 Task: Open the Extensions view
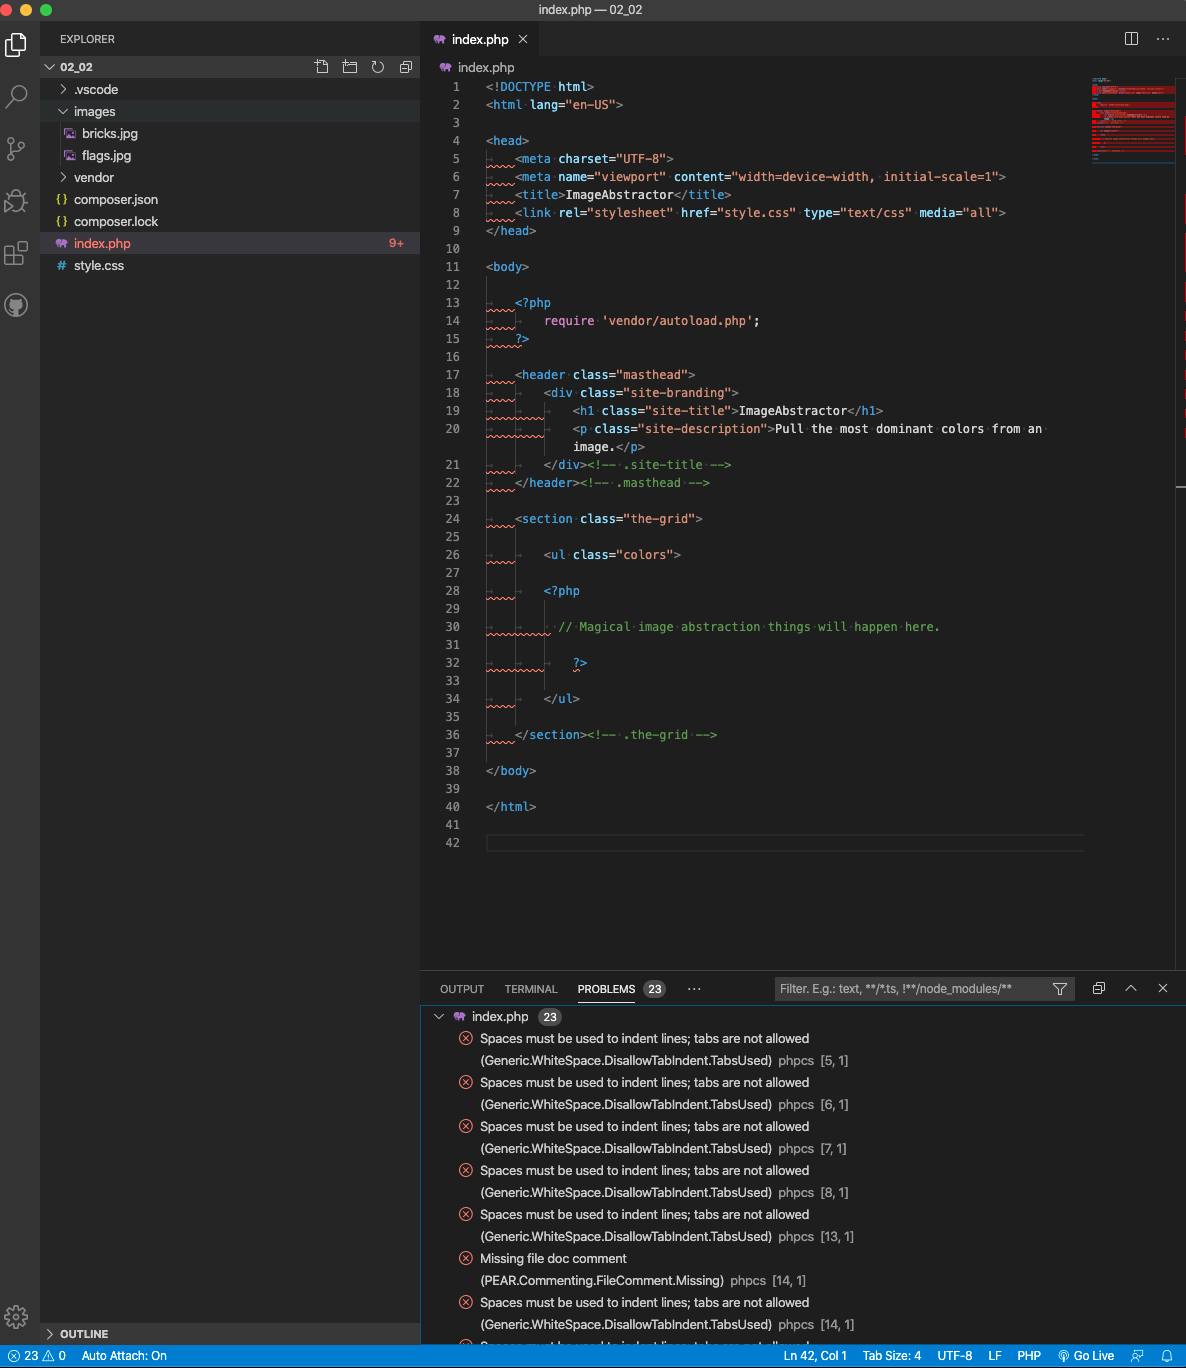pyautogui.click(x=16, y=254)
